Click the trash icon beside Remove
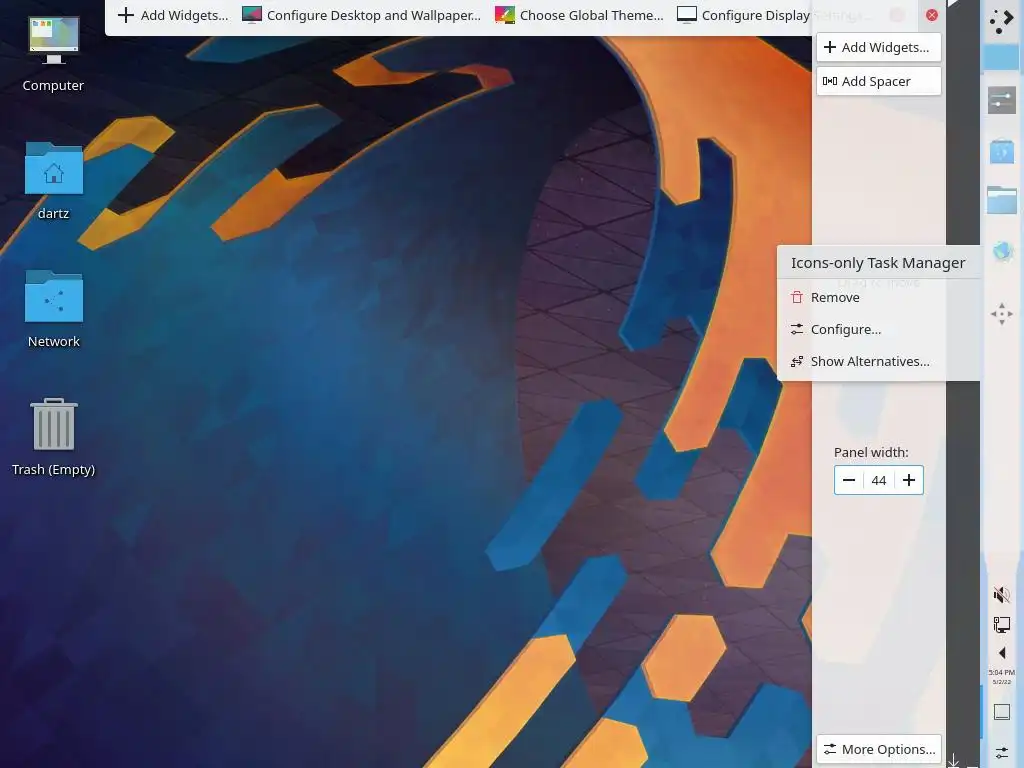 pos(797,297)
